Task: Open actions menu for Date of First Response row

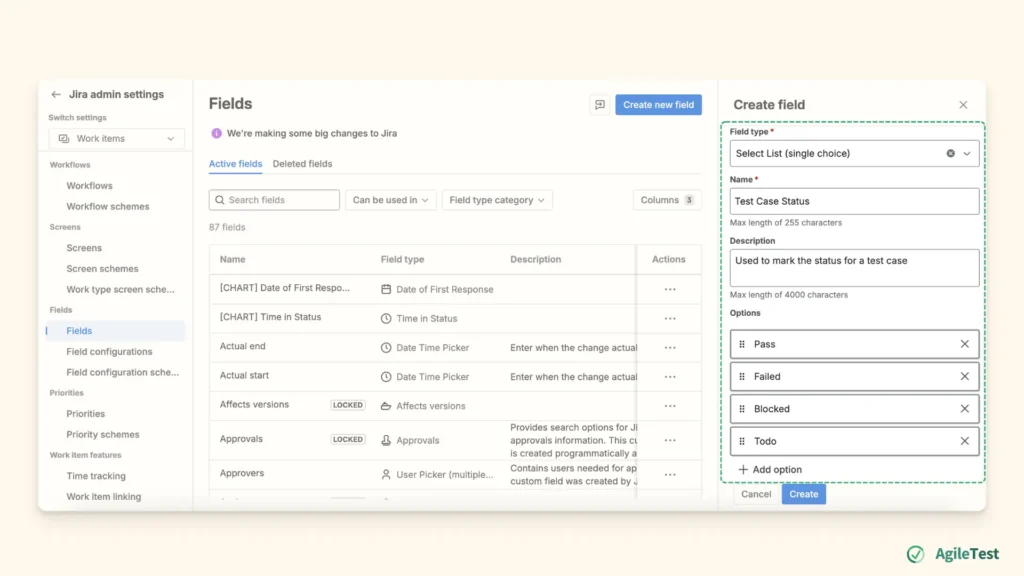Action: point(670,289)
